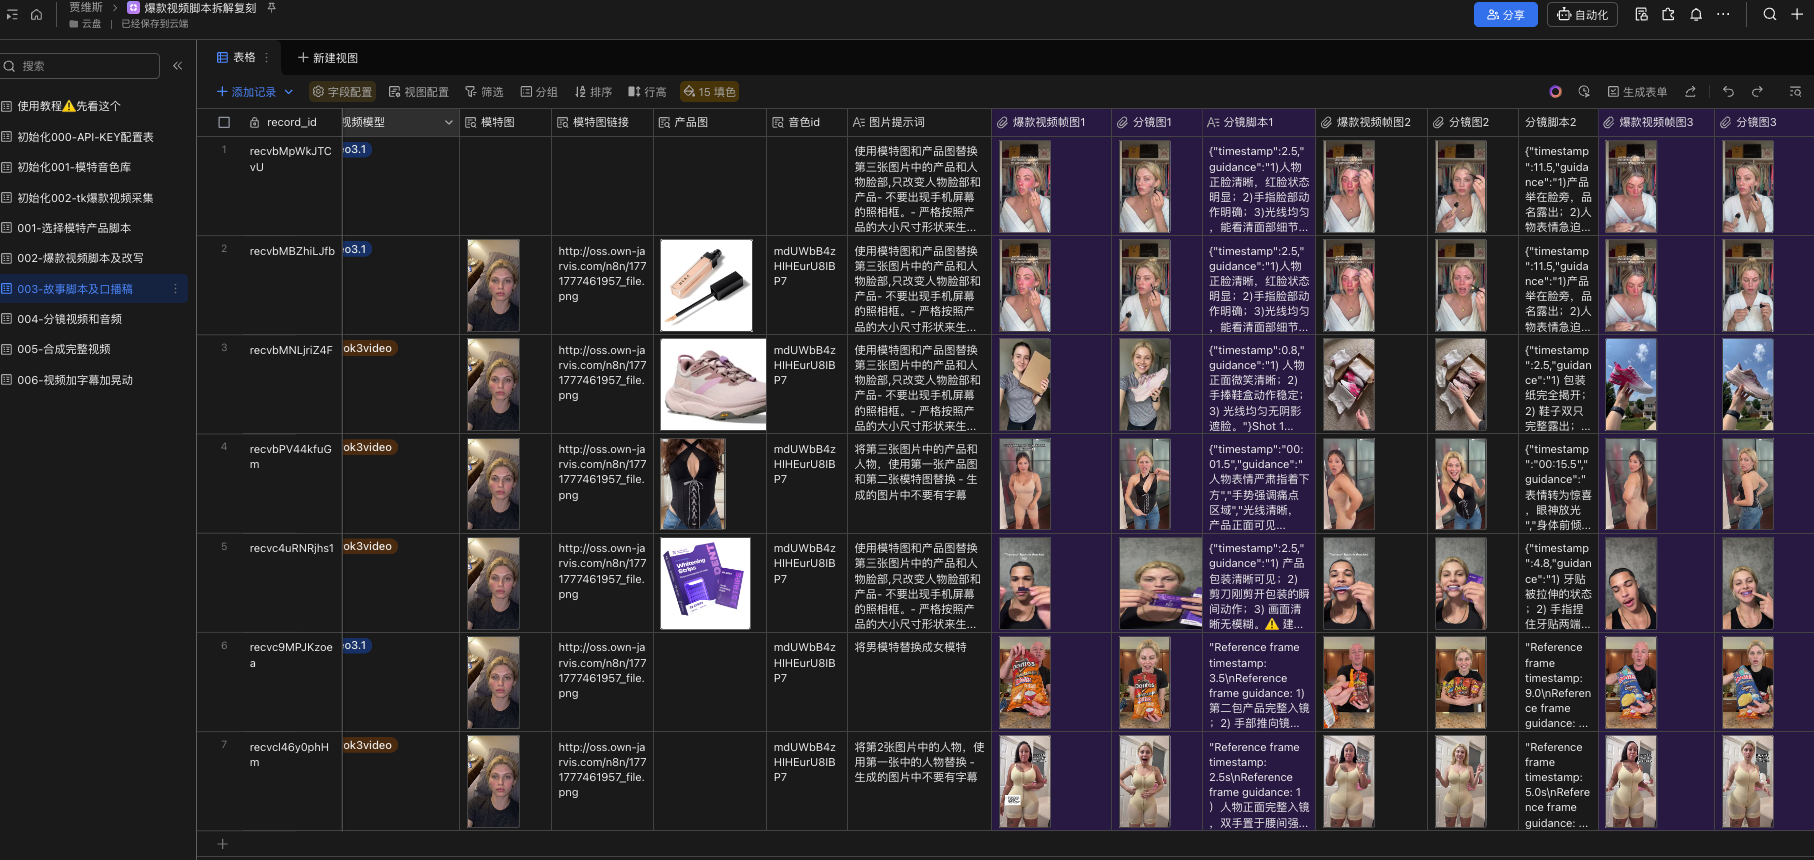
Task: Open the find-in-table search icon
Action: (x=1795, y=92)
